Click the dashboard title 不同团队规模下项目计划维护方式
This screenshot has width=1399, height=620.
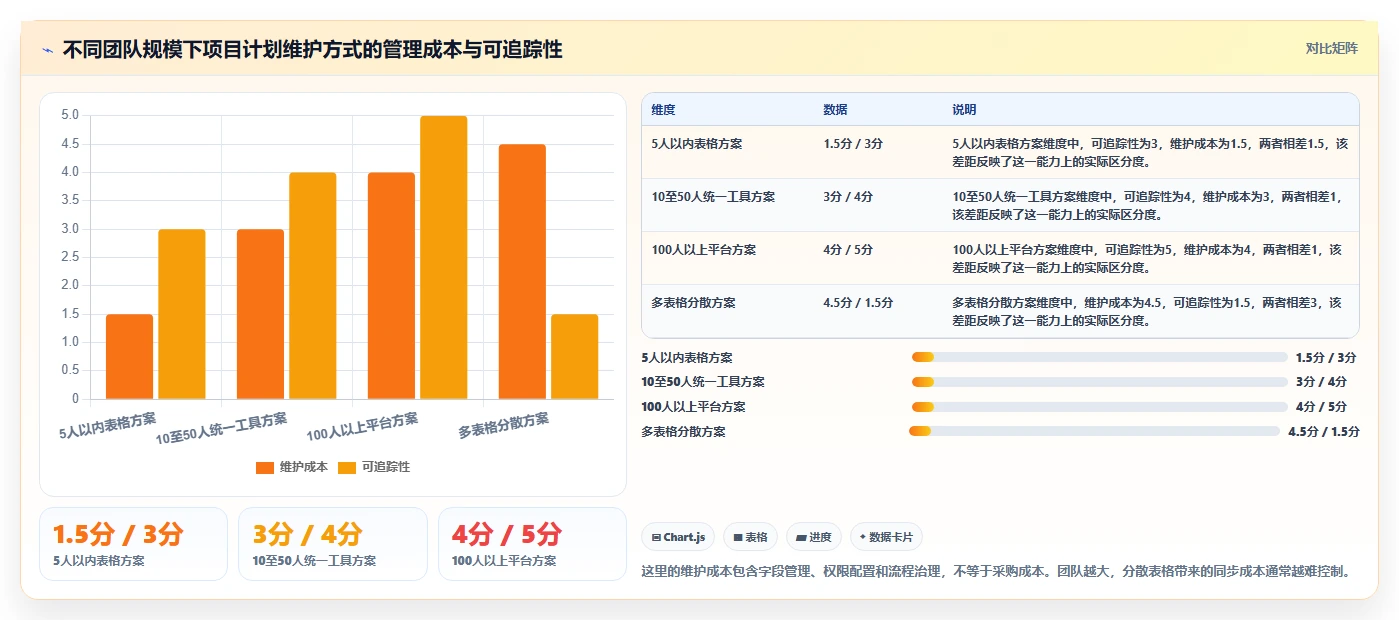(312, 50)
